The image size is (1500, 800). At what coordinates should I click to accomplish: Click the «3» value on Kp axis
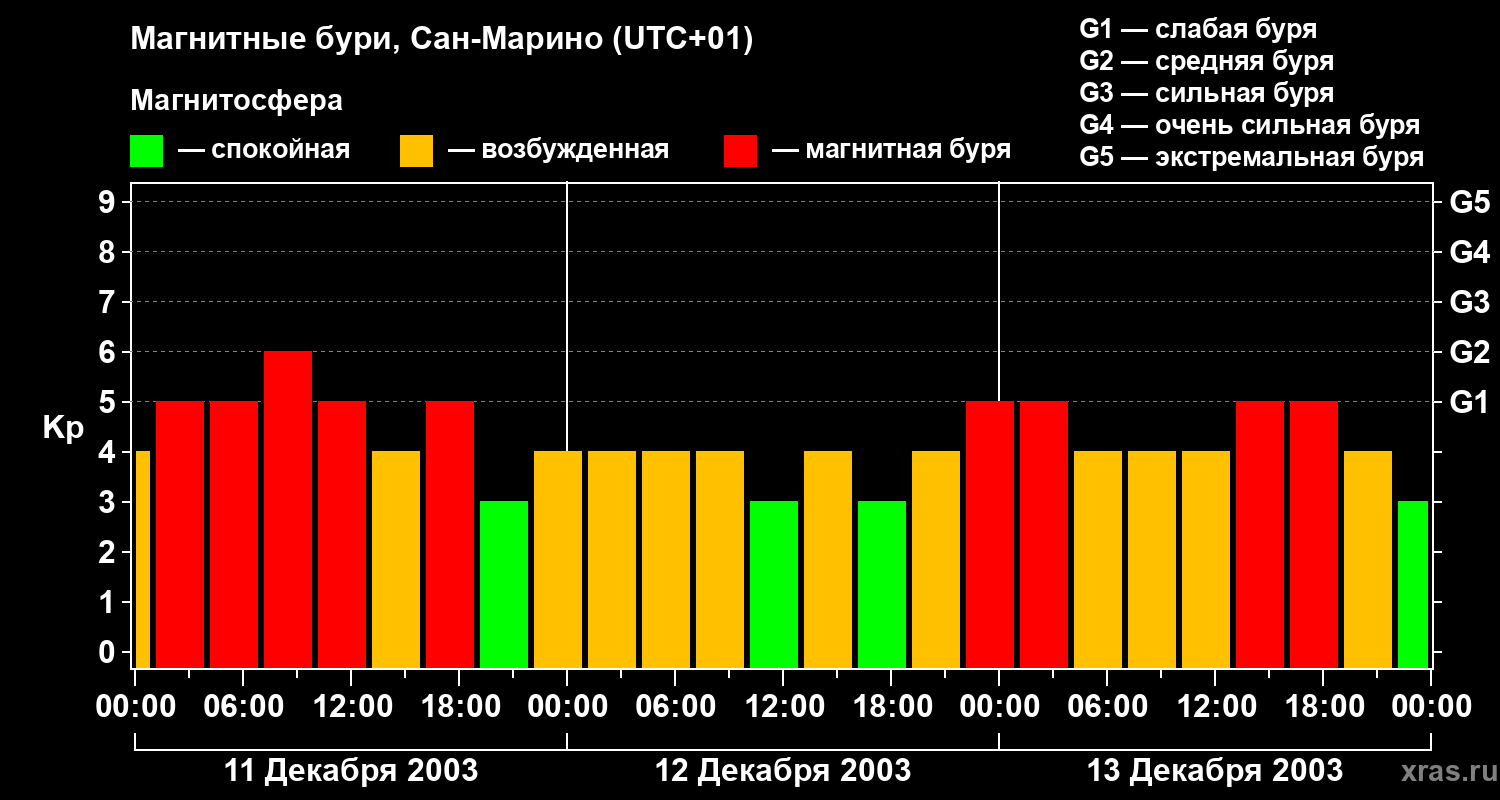[x=109, y=502]
